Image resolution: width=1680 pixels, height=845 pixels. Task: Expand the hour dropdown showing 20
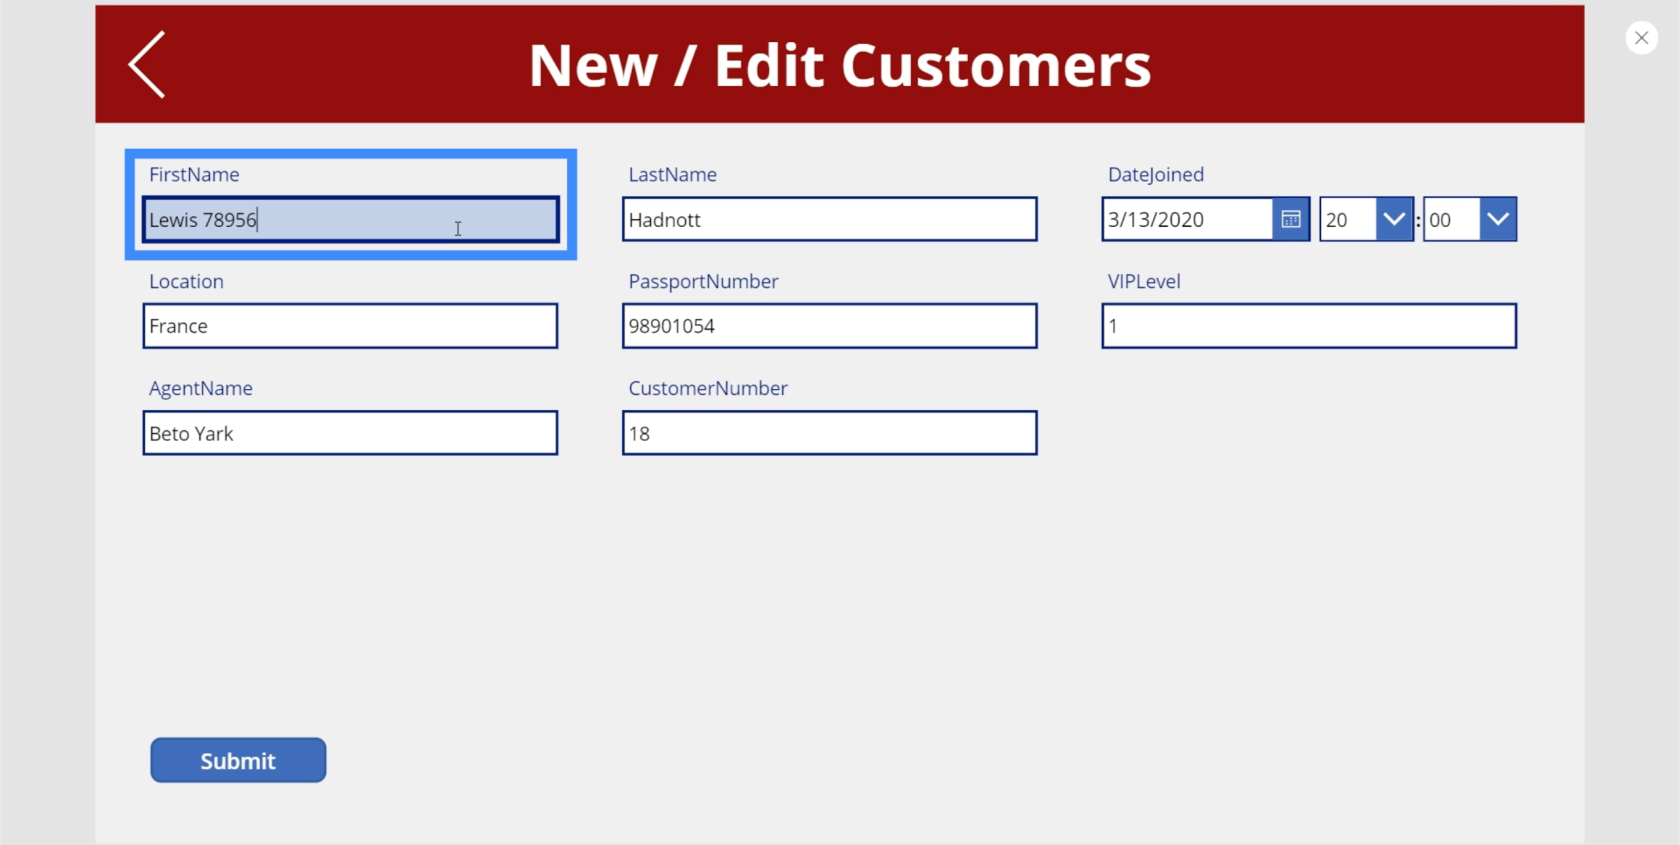point(1393,219)
